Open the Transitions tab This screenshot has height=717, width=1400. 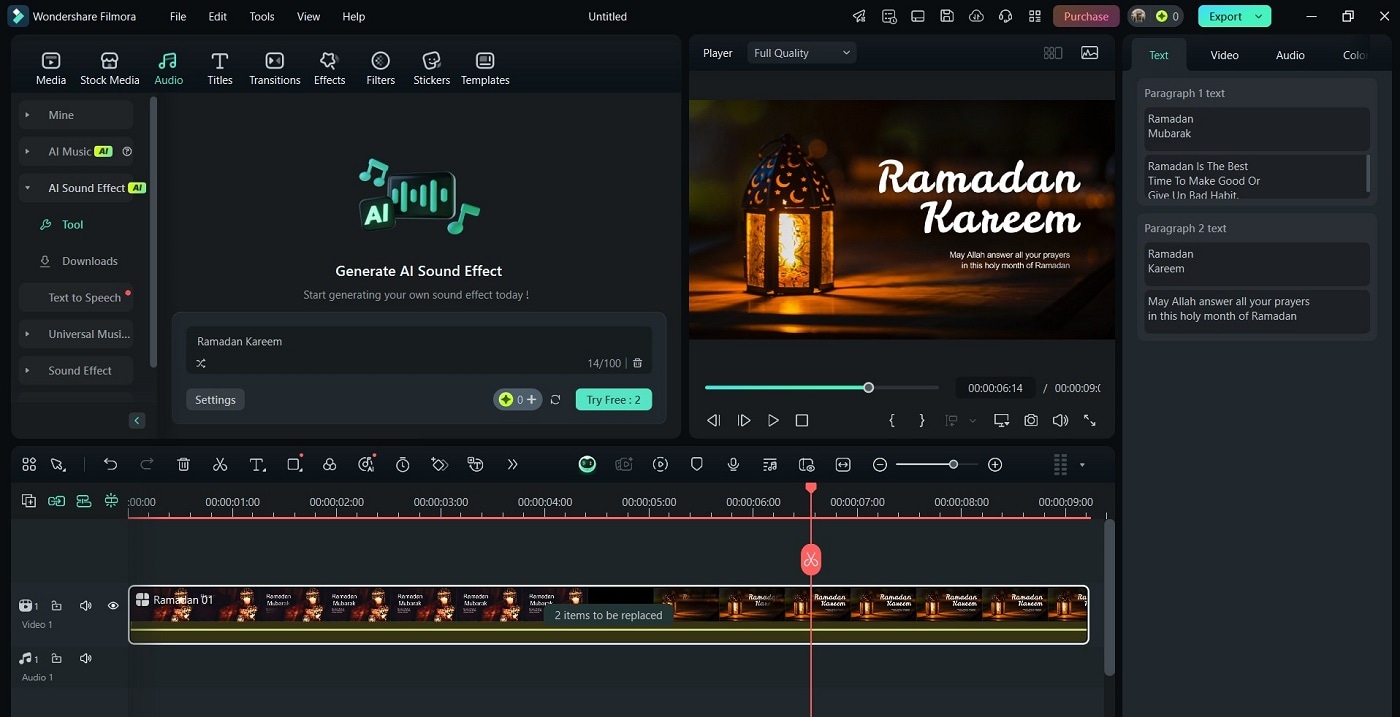coord(274,68)
